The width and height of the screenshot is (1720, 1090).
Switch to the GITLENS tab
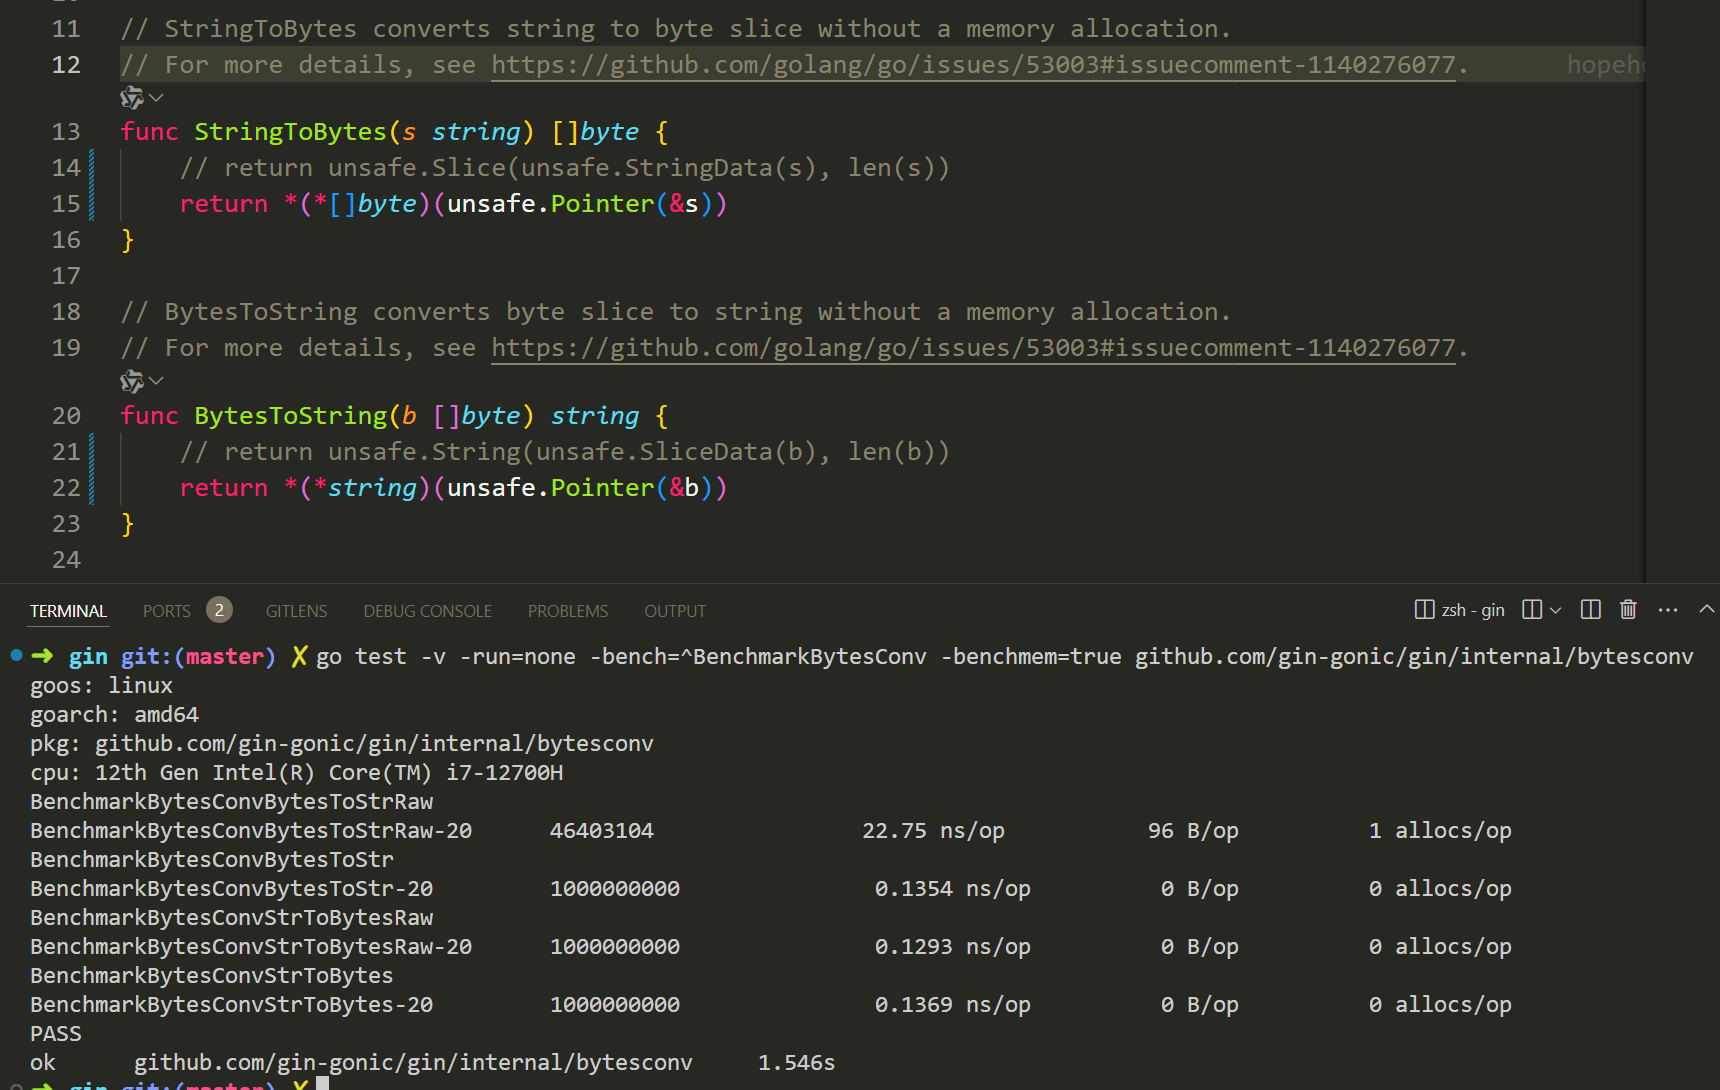click(x=296, y=611)
